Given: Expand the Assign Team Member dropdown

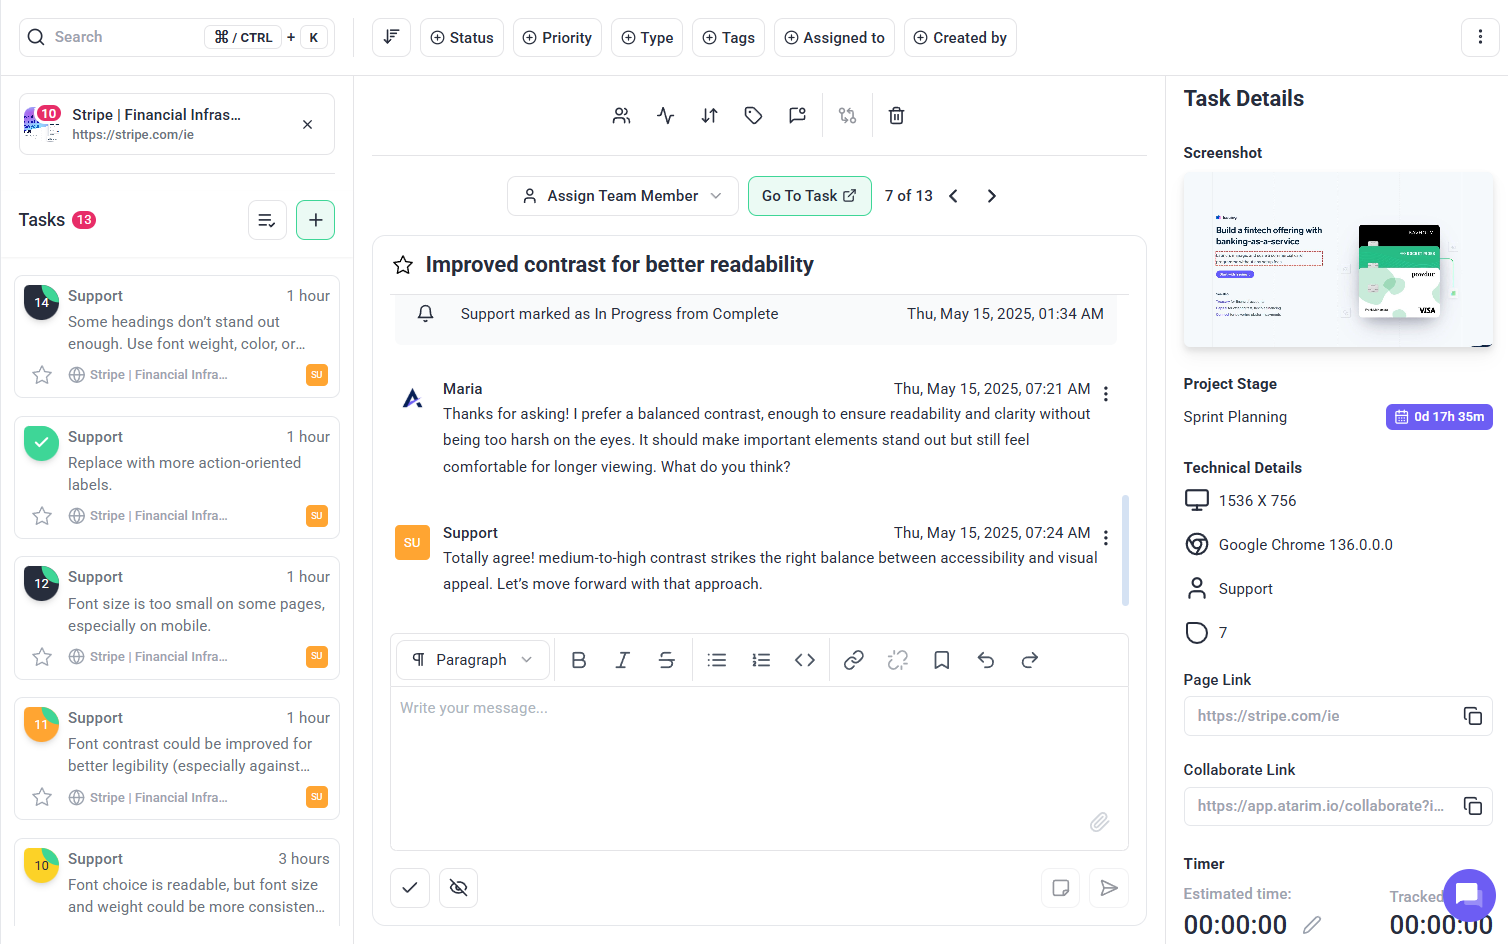Looking at the screenshot, I should pos(622,196).
